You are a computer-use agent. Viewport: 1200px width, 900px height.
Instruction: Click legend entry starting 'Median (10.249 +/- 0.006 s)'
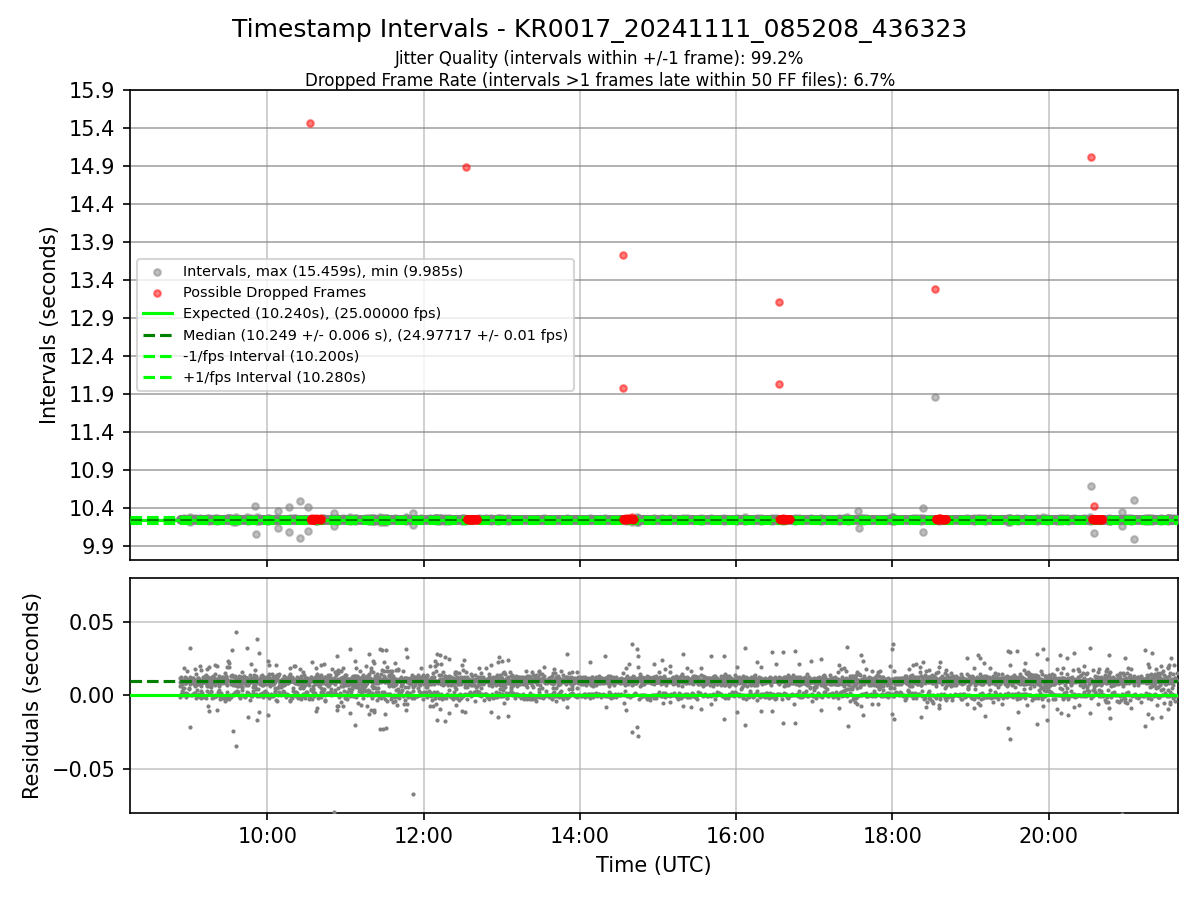[375, 335]
